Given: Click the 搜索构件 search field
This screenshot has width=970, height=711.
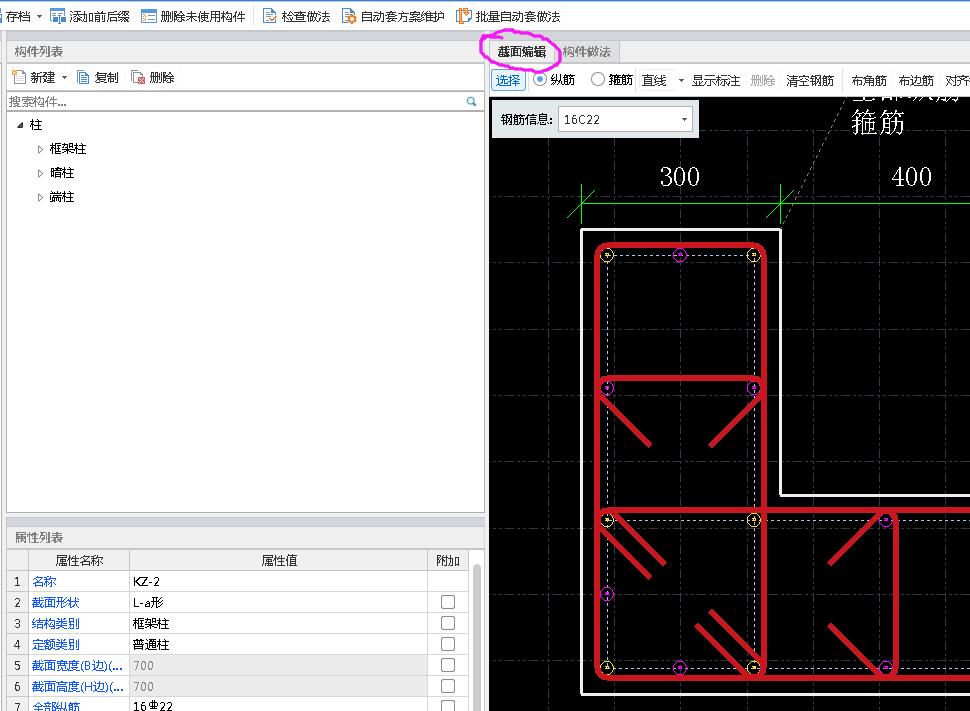Looking at the screenshot, I should (x=234, y=101).
